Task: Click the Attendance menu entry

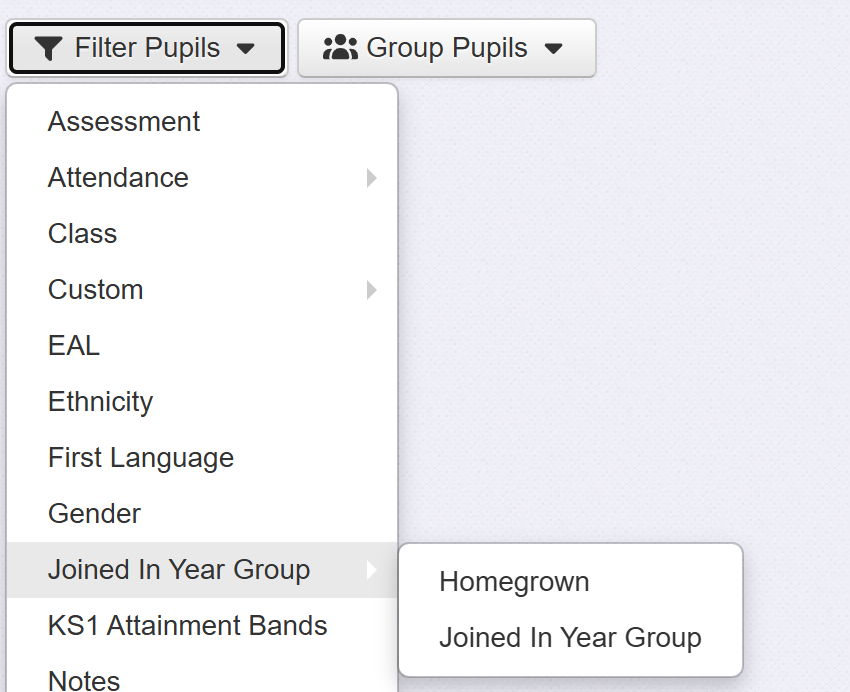Action: coord(118,178)
